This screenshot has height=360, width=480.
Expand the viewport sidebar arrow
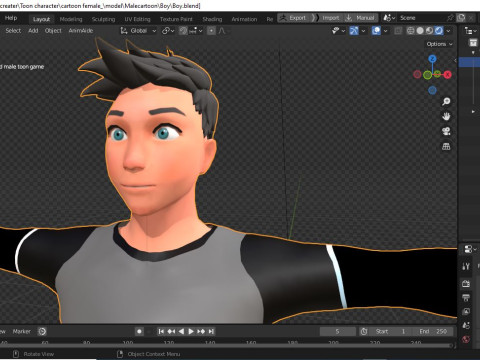pyautogui.click(x=455, y=60)
